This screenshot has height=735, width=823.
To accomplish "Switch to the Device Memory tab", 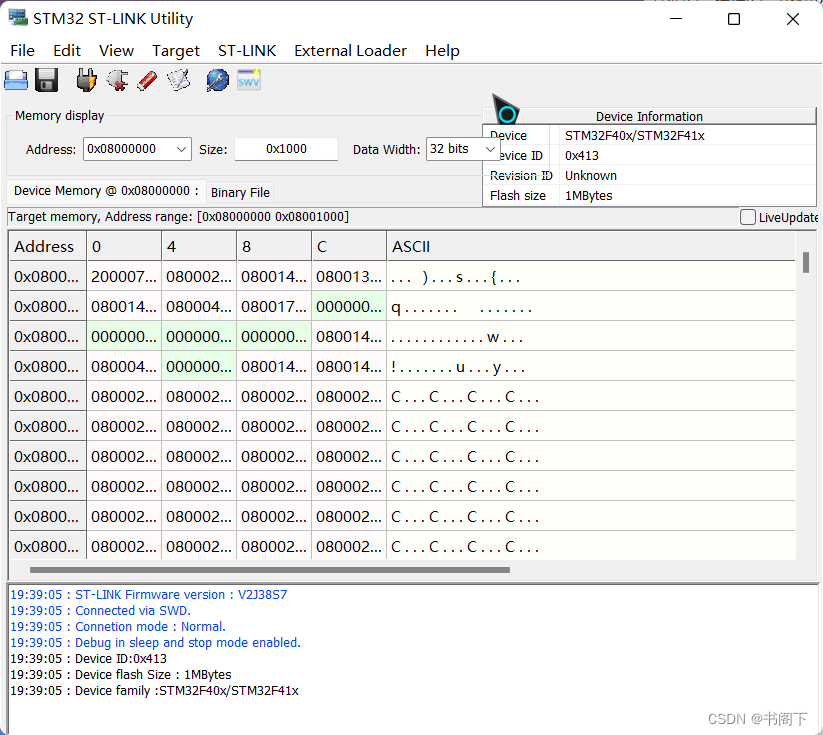I will (106, 191).
